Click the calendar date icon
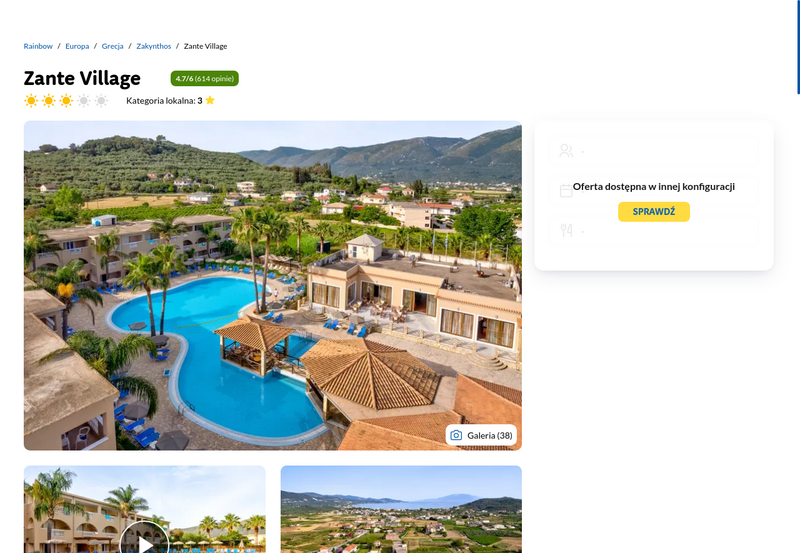The height and width of the screenshot is (553, 800). click(x=566, y=191)
